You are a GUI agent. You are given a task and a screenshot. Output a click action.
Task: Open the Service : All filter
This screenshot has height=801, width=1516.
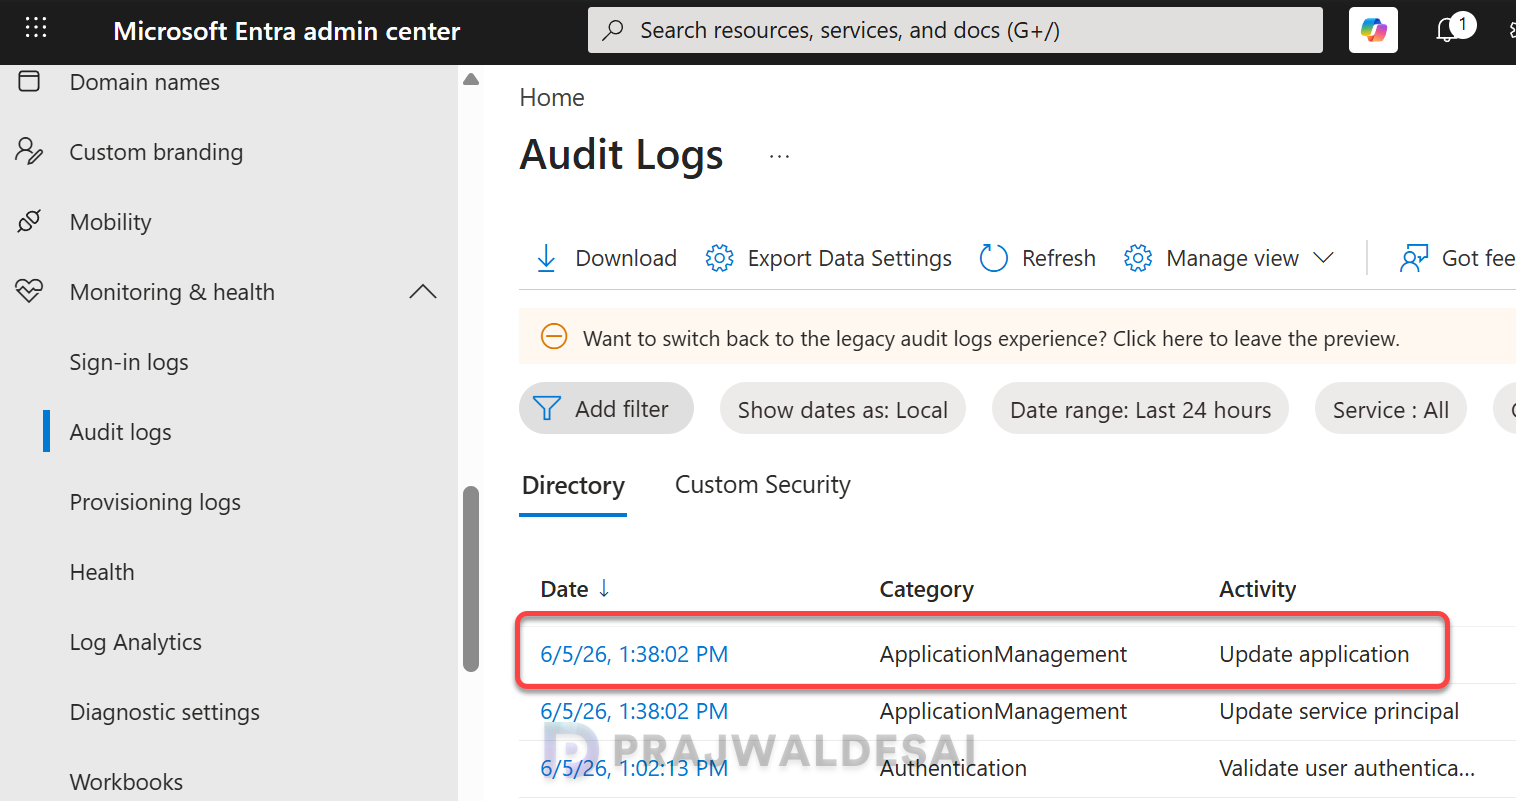tap(1390, 409)
